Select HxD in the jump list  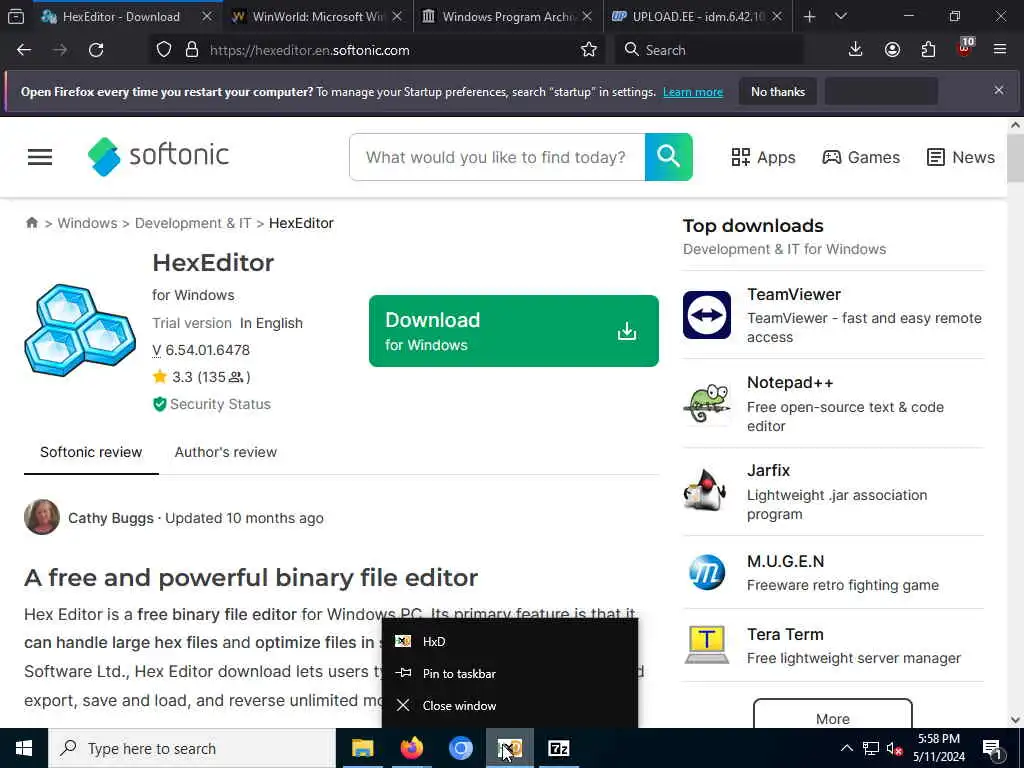[x=510, y=641]
